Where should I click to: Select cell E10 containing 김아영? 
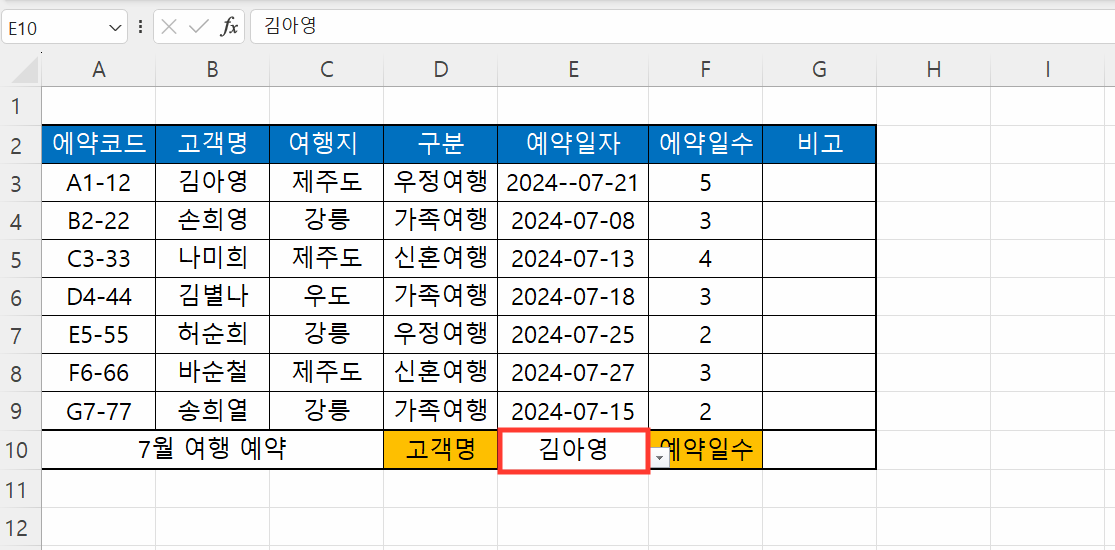[573, 450]
